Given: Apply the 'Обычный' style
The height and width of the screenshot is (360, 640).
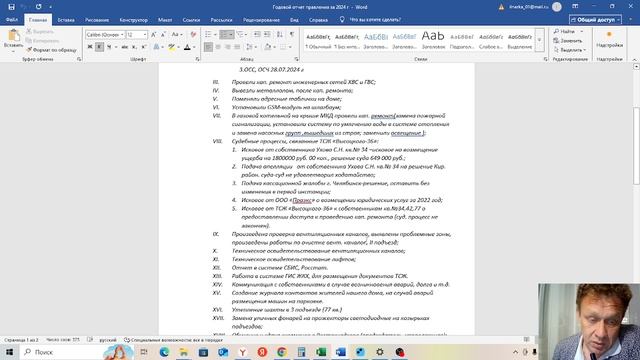Looking at the screenshot, I should (x=318, y=41).
